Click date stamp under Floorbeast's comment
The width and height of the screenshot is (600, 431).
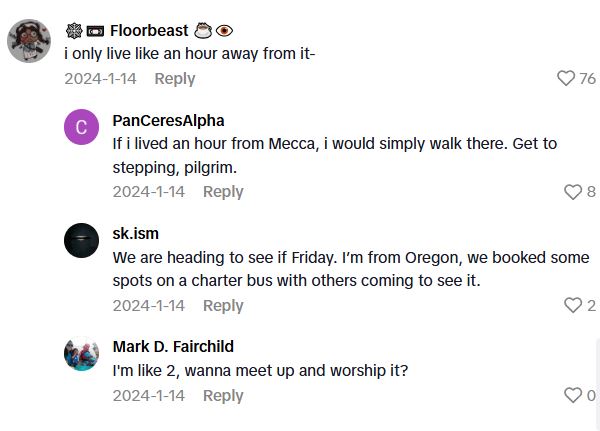point(101,78)
